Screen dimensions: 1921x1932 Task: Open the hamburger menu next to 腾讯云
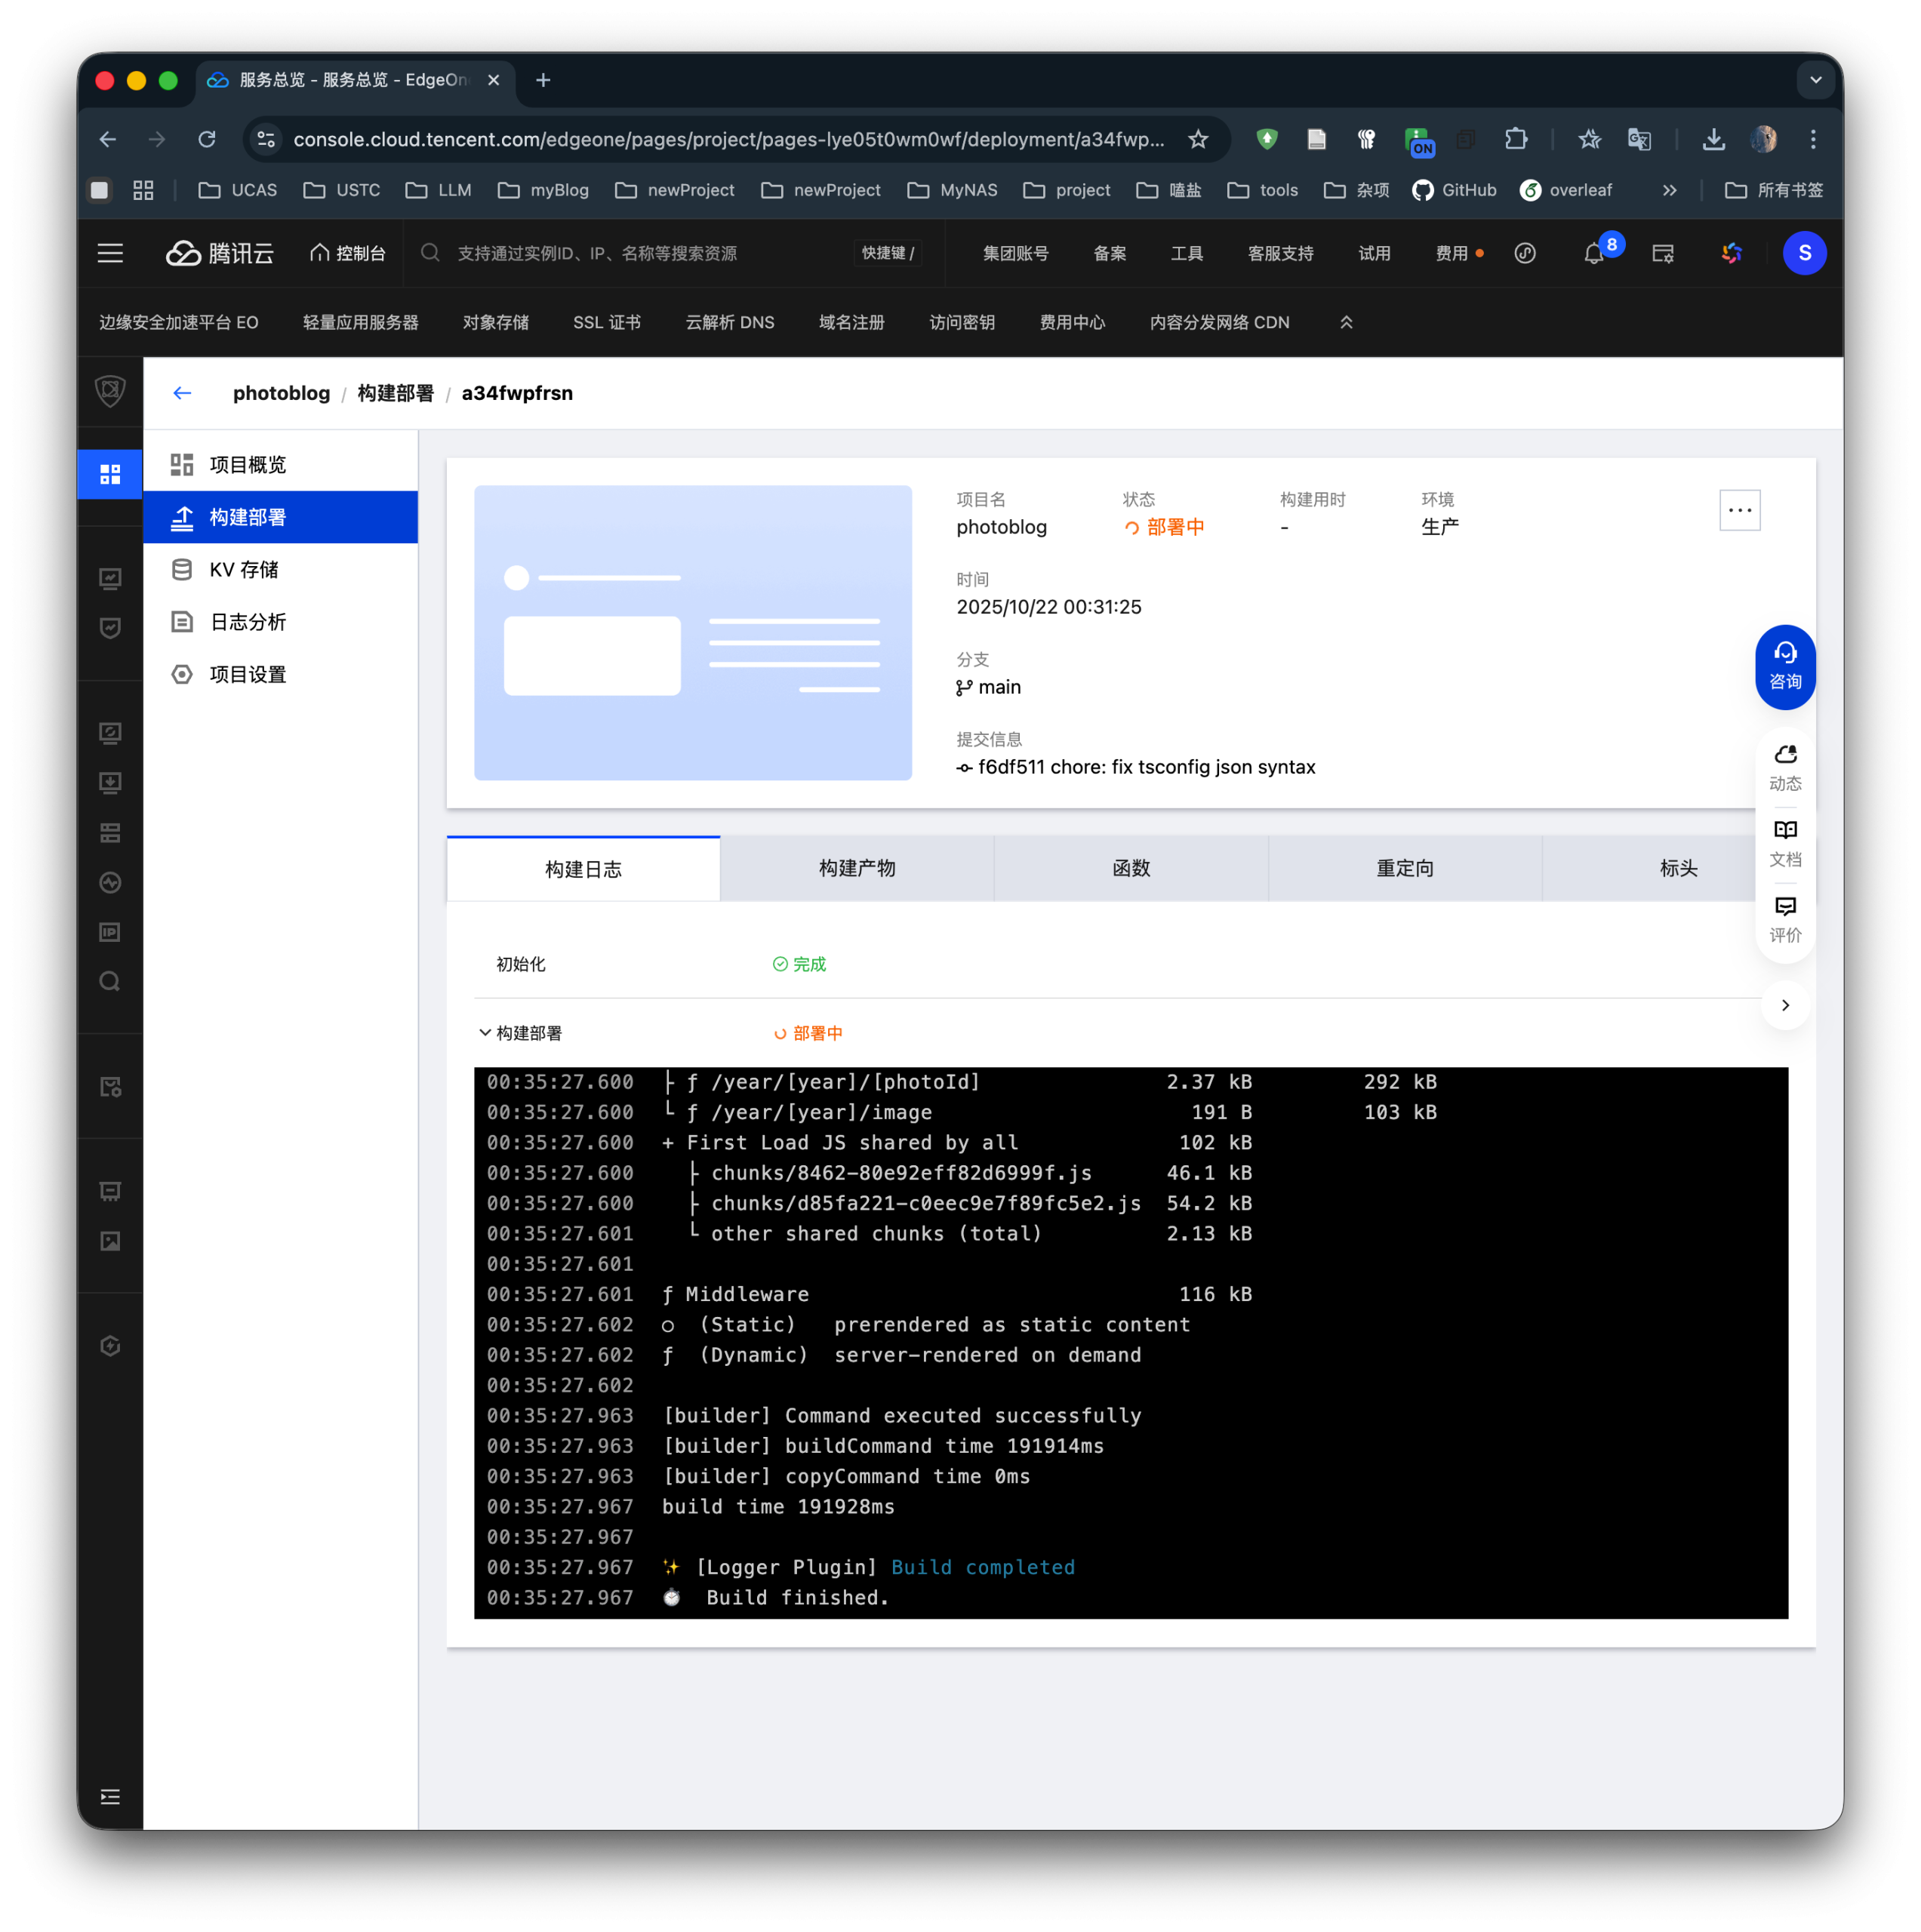pyautogui.click(x=110, y=254)
